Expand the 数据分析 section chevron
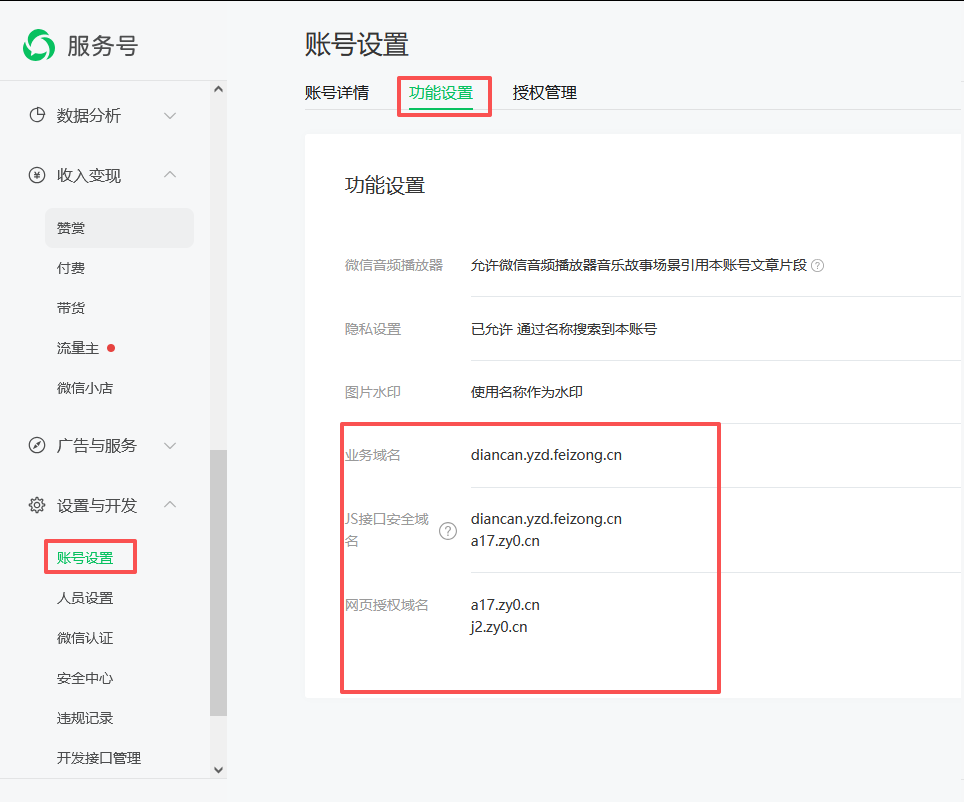Screen dimensions: 964x802 (x=170, y=115)
